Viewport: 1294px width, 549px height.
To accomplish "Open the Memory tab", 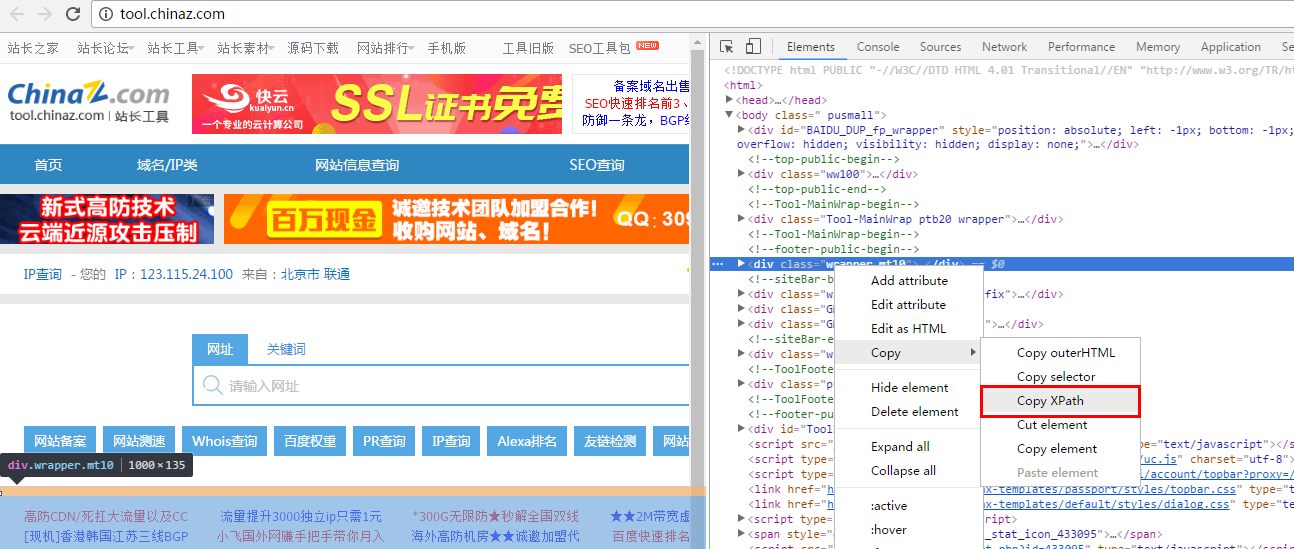I will click(x=1157, y=47).
